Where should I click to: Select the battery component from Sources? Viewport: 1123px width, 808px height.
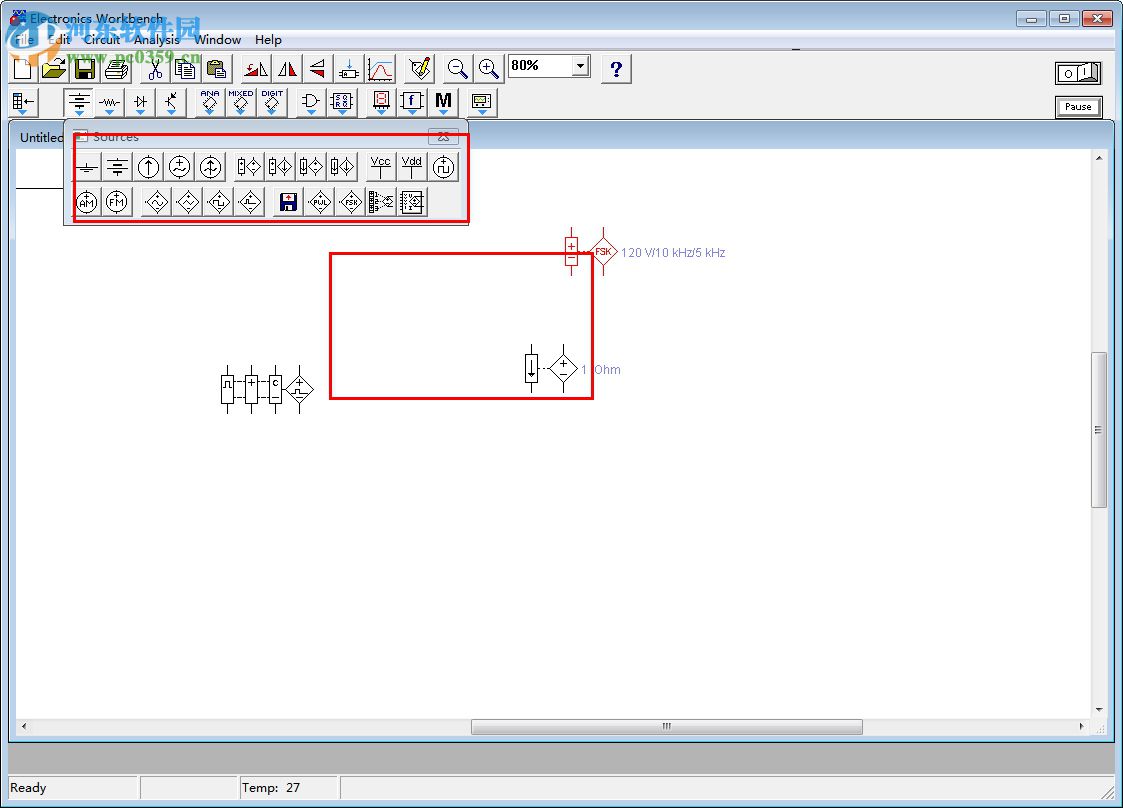tap(117, 166)
